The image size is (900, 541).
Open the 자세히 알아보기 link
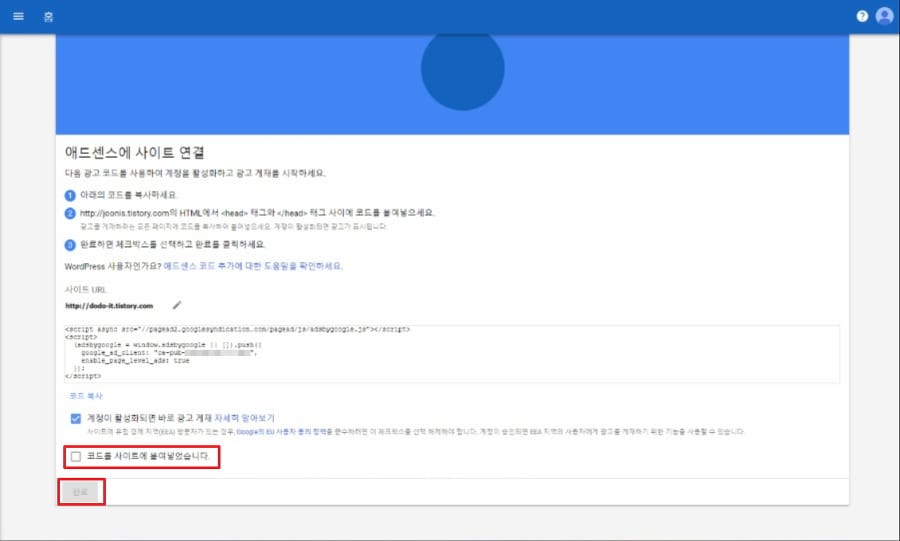click(x=245, y=418)
